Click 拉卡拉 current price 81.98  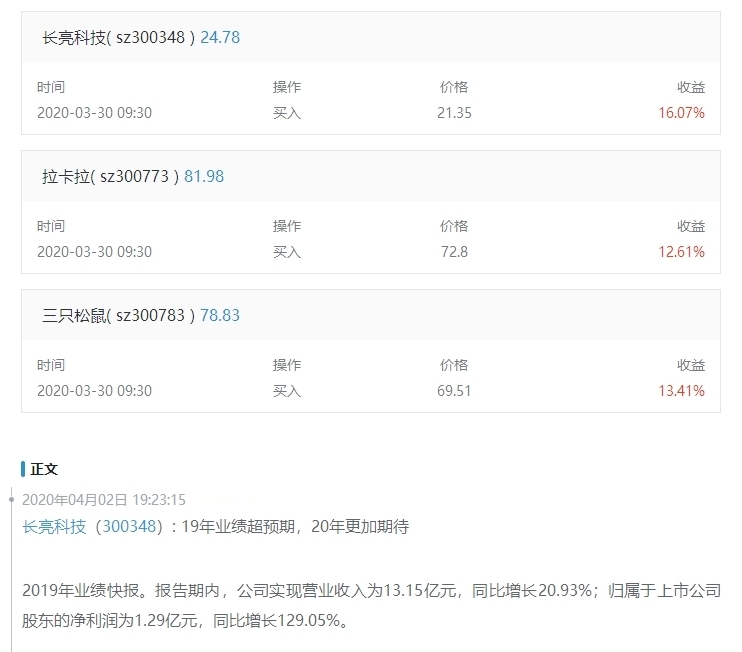204,176
